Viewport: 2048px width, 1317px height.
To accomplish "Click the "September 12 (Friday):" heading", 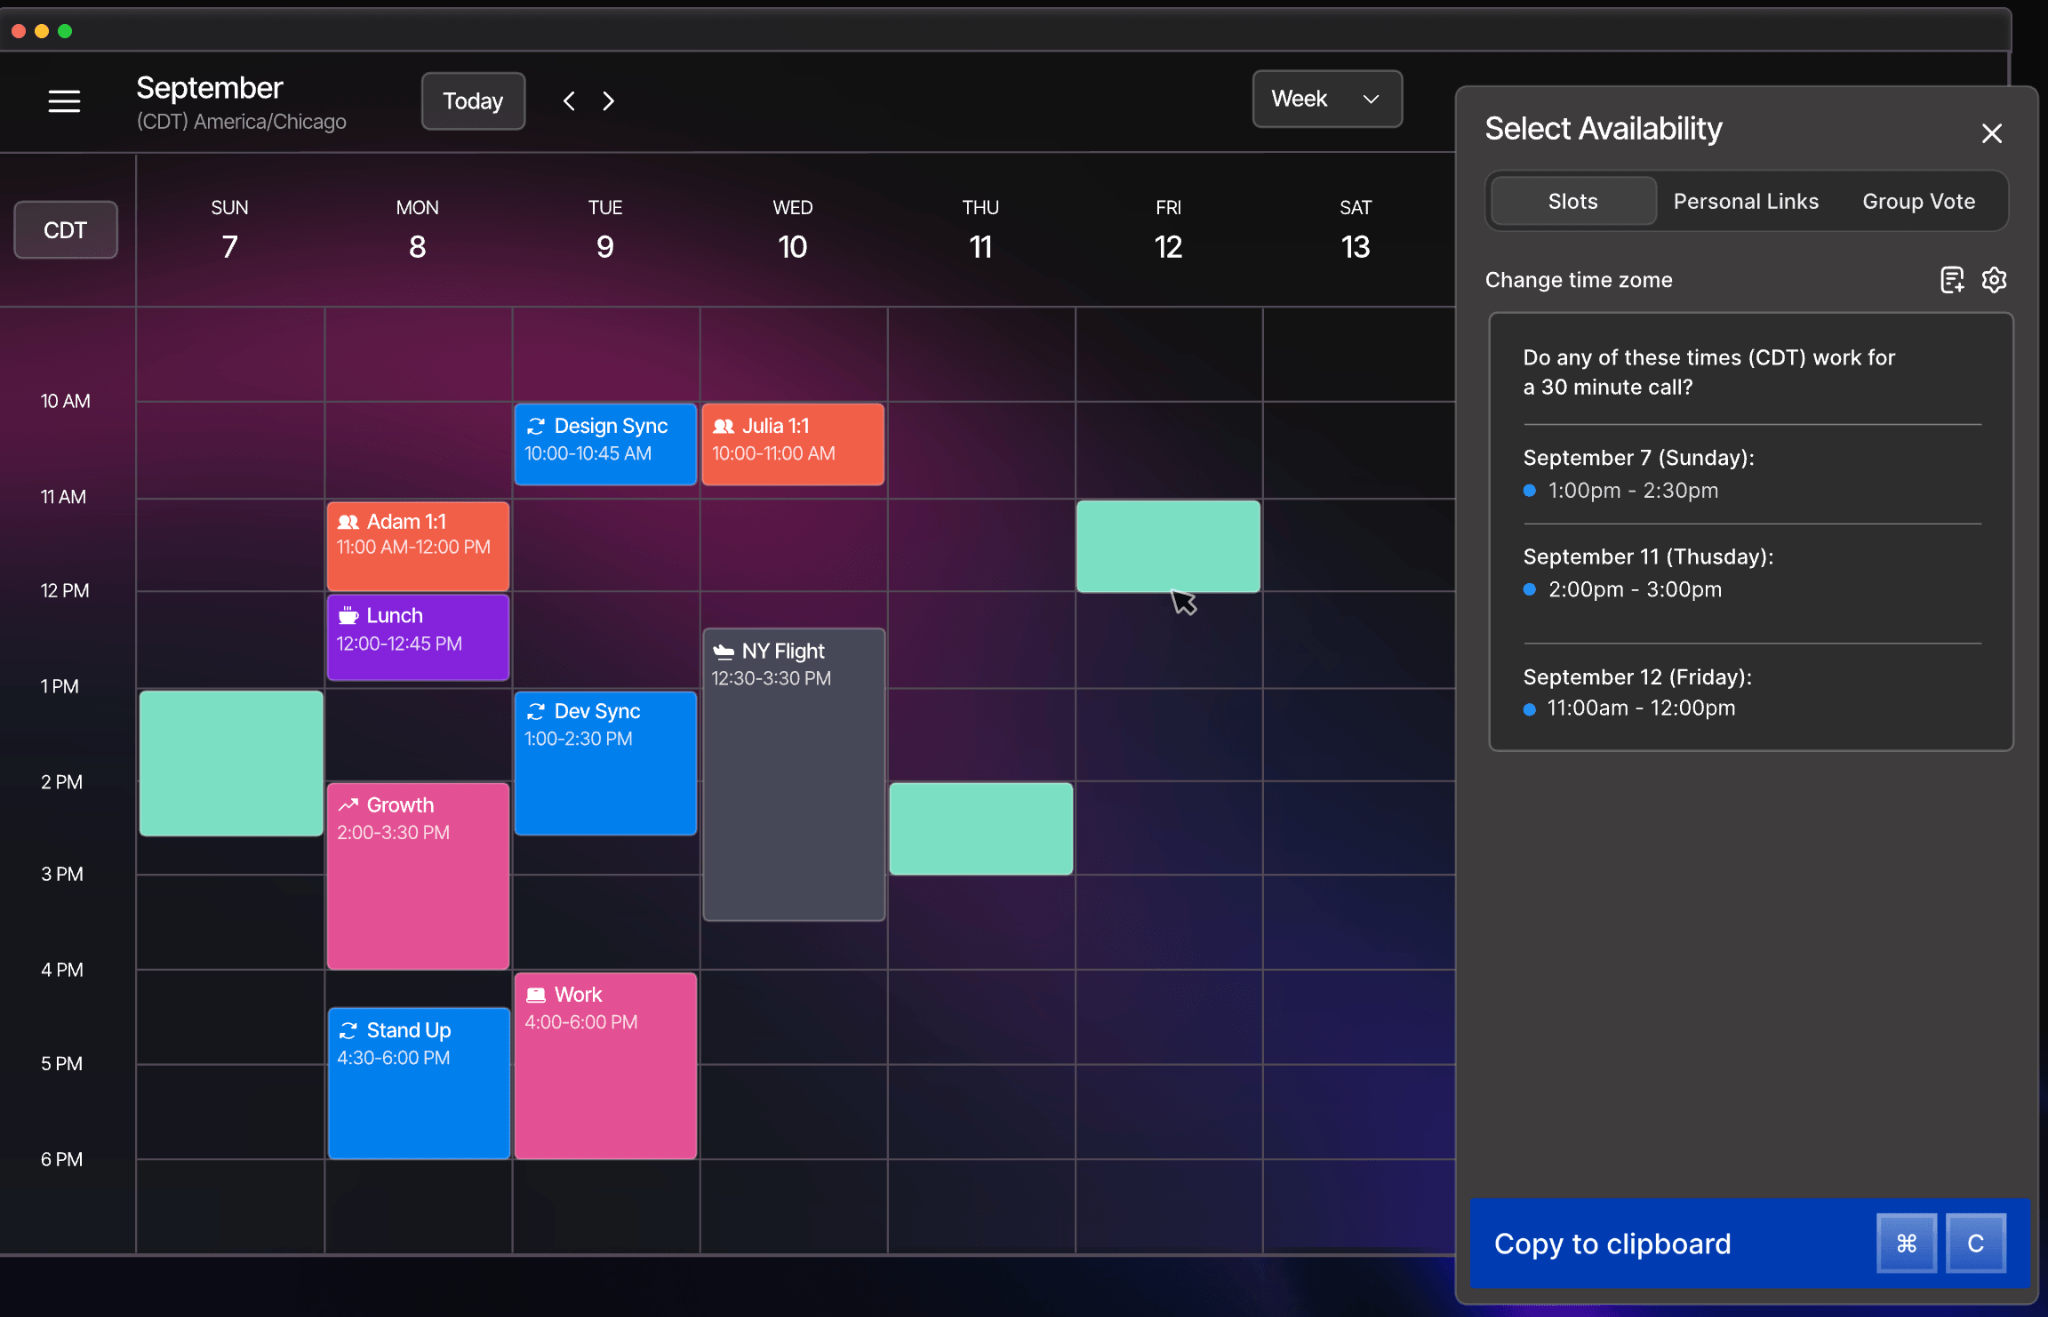I will click(1637, 677).
